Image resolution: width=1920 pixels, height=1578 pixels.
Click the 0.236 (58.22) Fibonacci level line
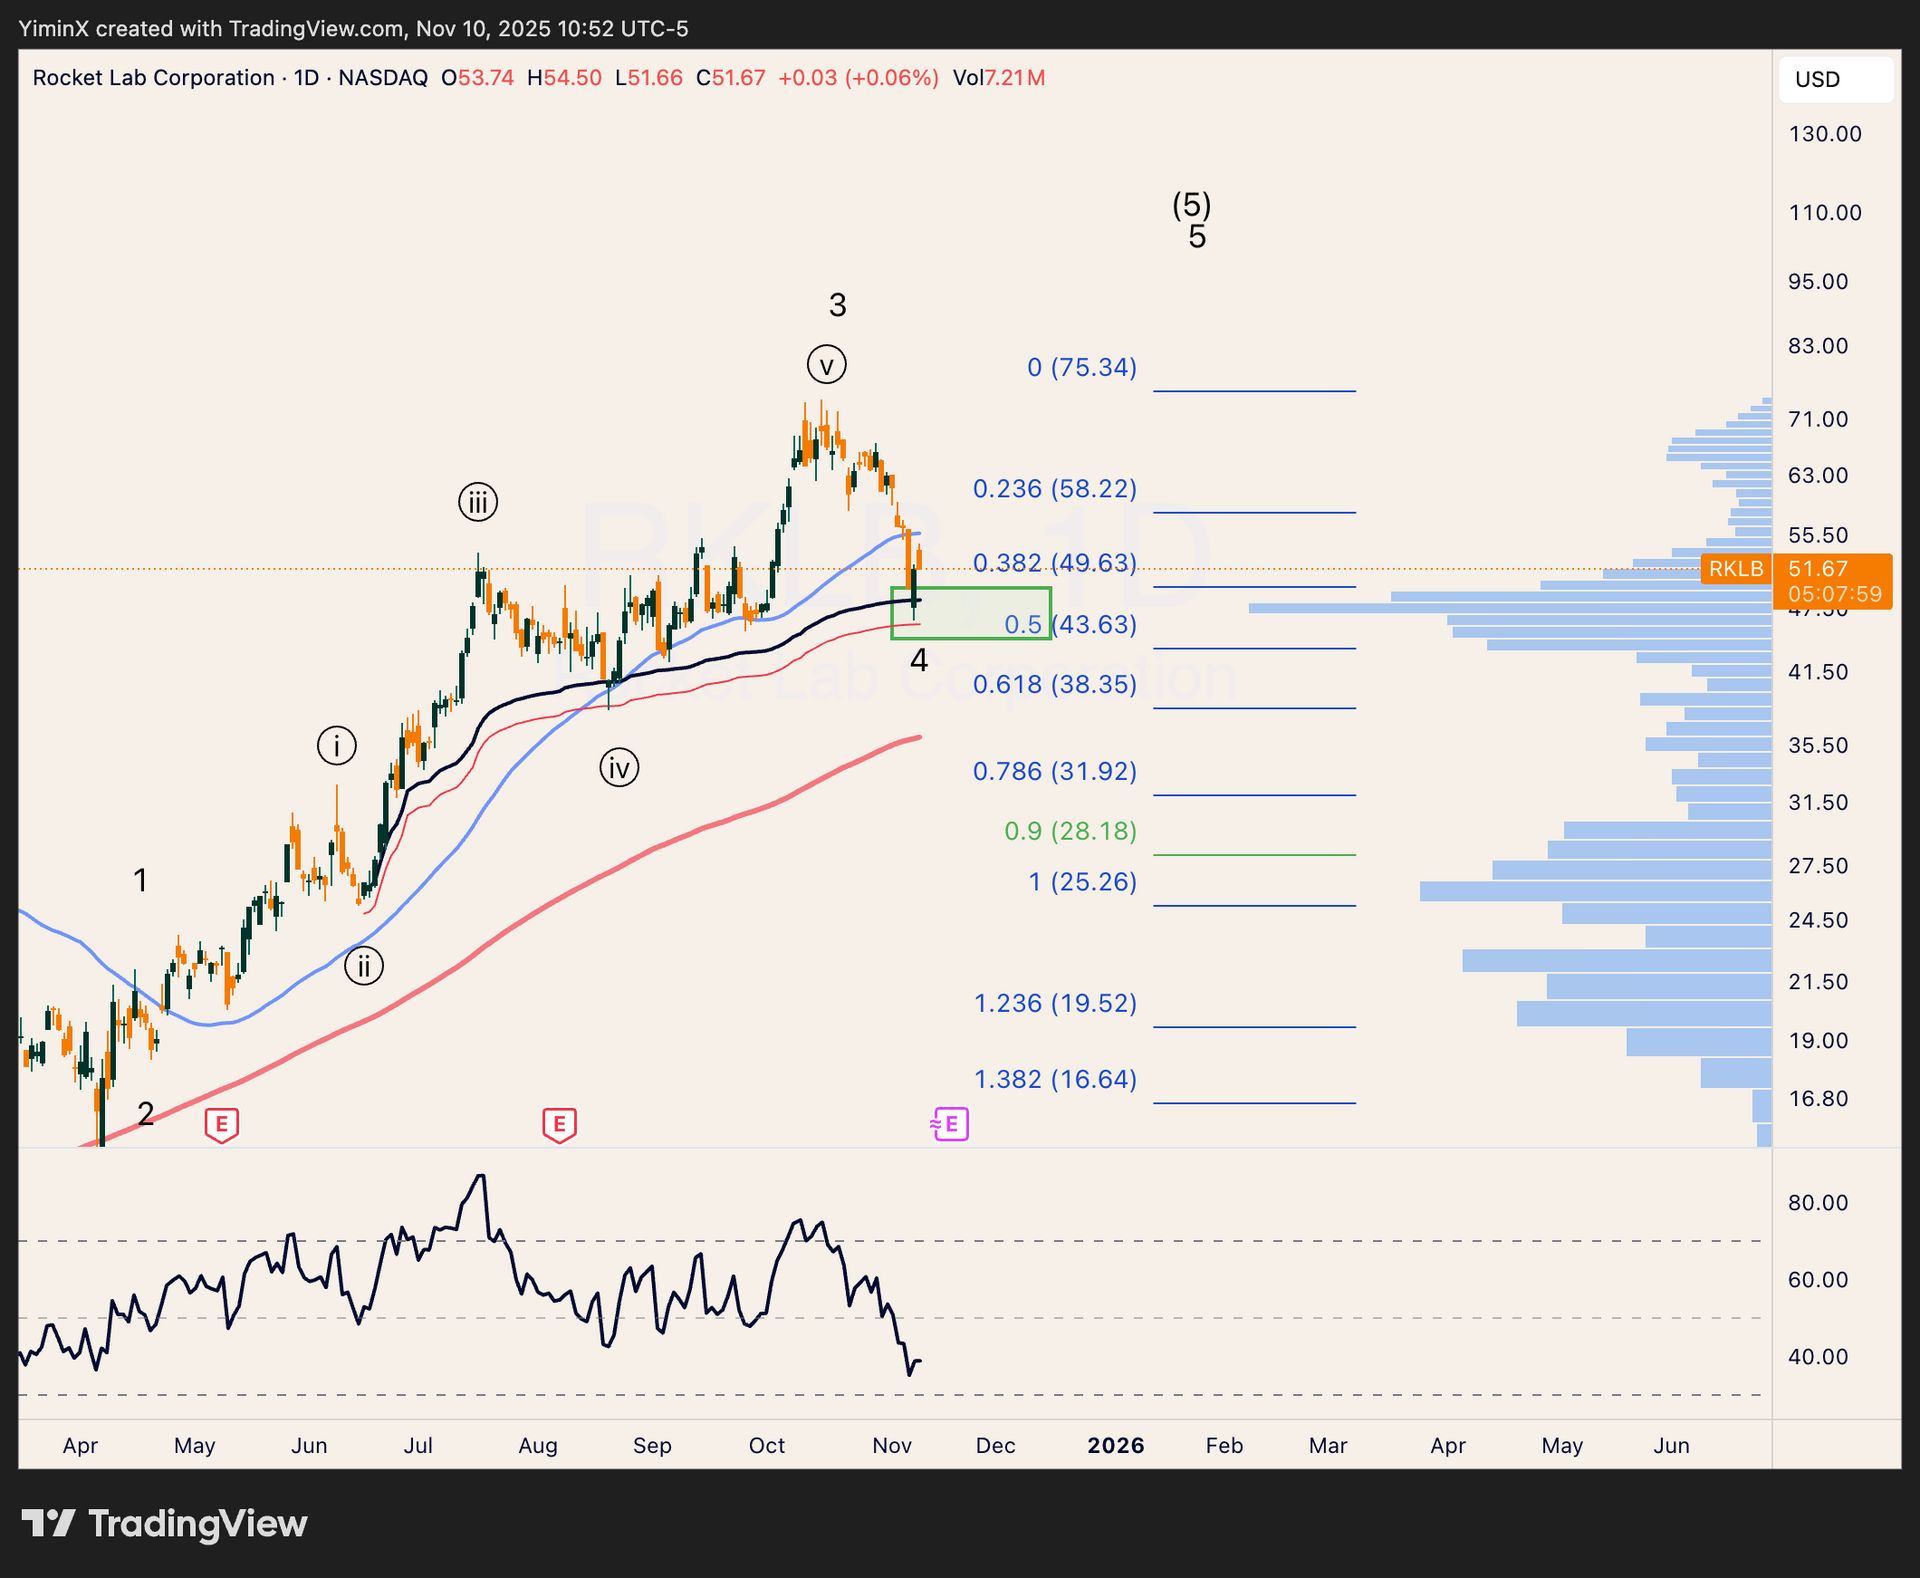coord(1254,512)
